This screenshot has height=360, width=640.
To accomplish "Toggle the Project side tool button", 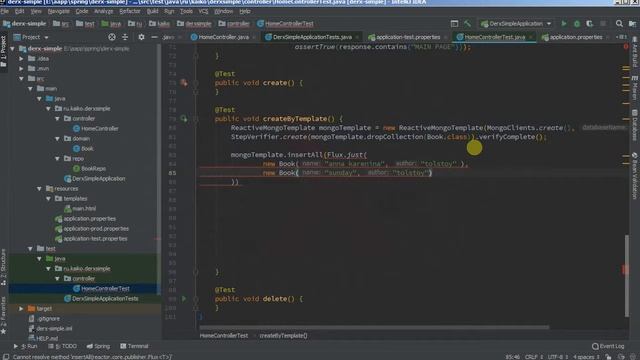I will coord(3,52).
